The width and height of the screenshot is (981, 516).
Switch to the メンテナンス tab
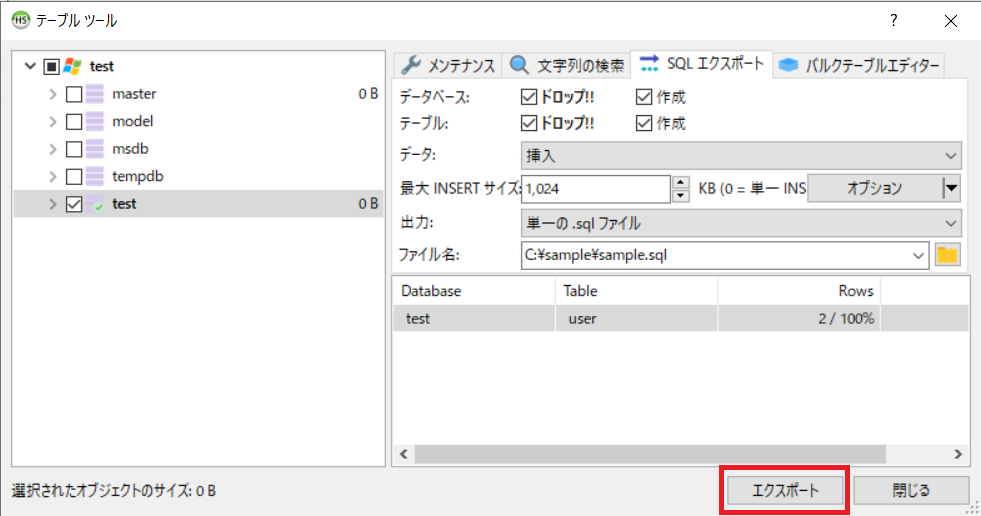pos(448,66)
